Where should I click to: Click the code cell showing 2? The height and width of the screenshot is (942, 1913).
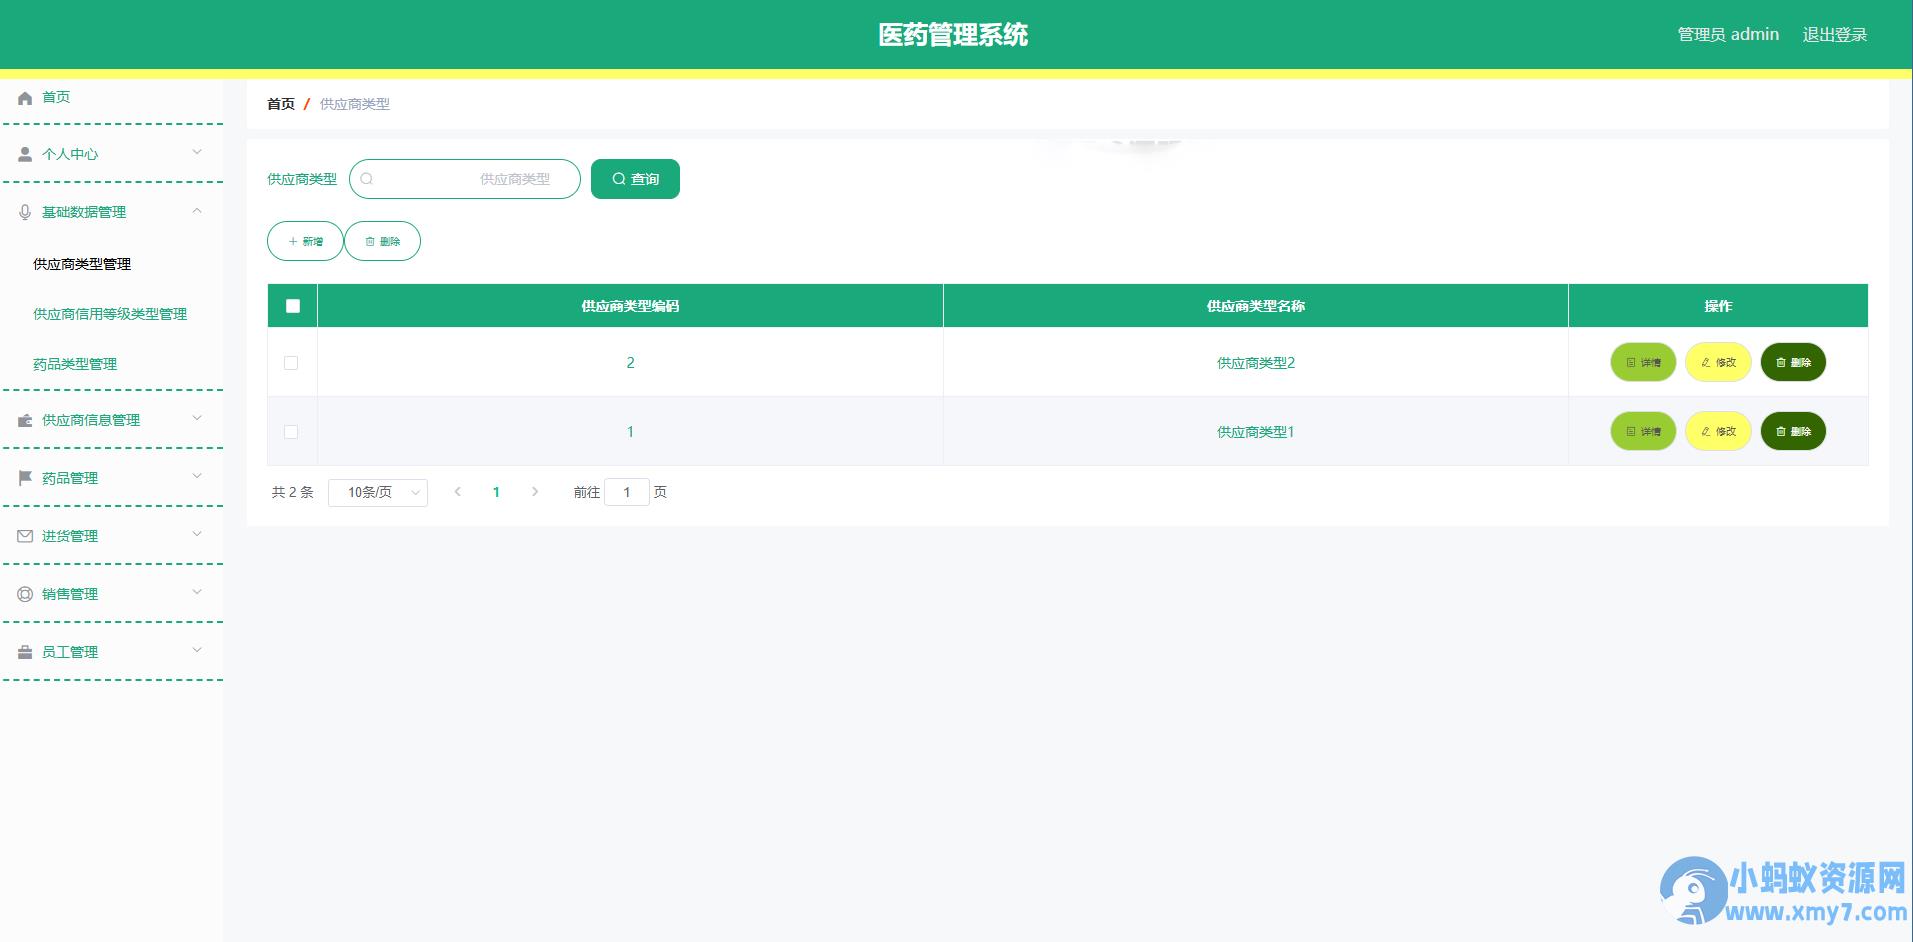(x=630, y=362)
